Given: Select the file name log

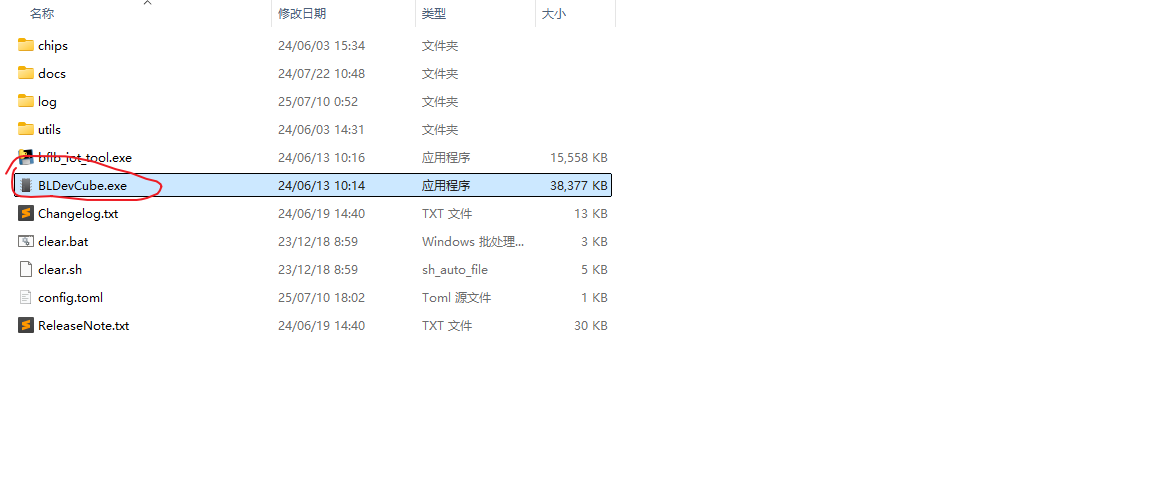Looking at the screenshot, I should coord(47,102).
